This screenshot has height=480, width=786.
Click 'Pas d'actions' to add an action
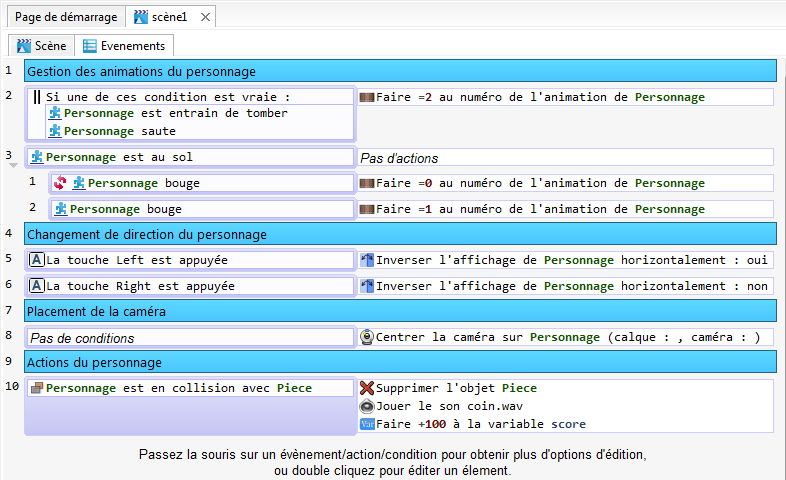point(399,158)
